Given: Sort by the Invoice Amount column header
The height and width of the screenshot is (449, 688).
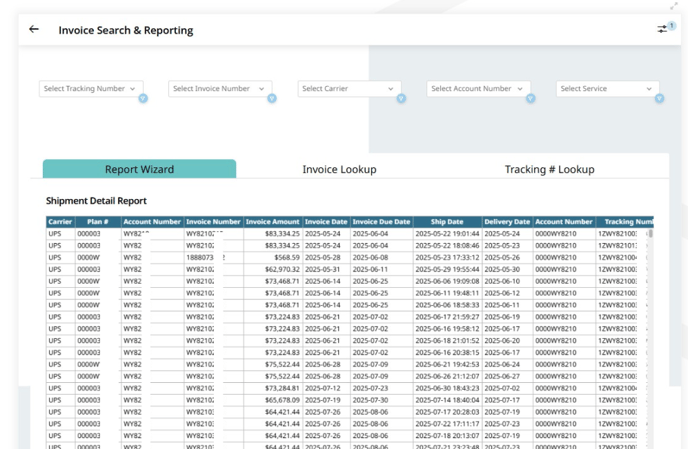Looking at the screenshot, I should (x=272, y=222).
